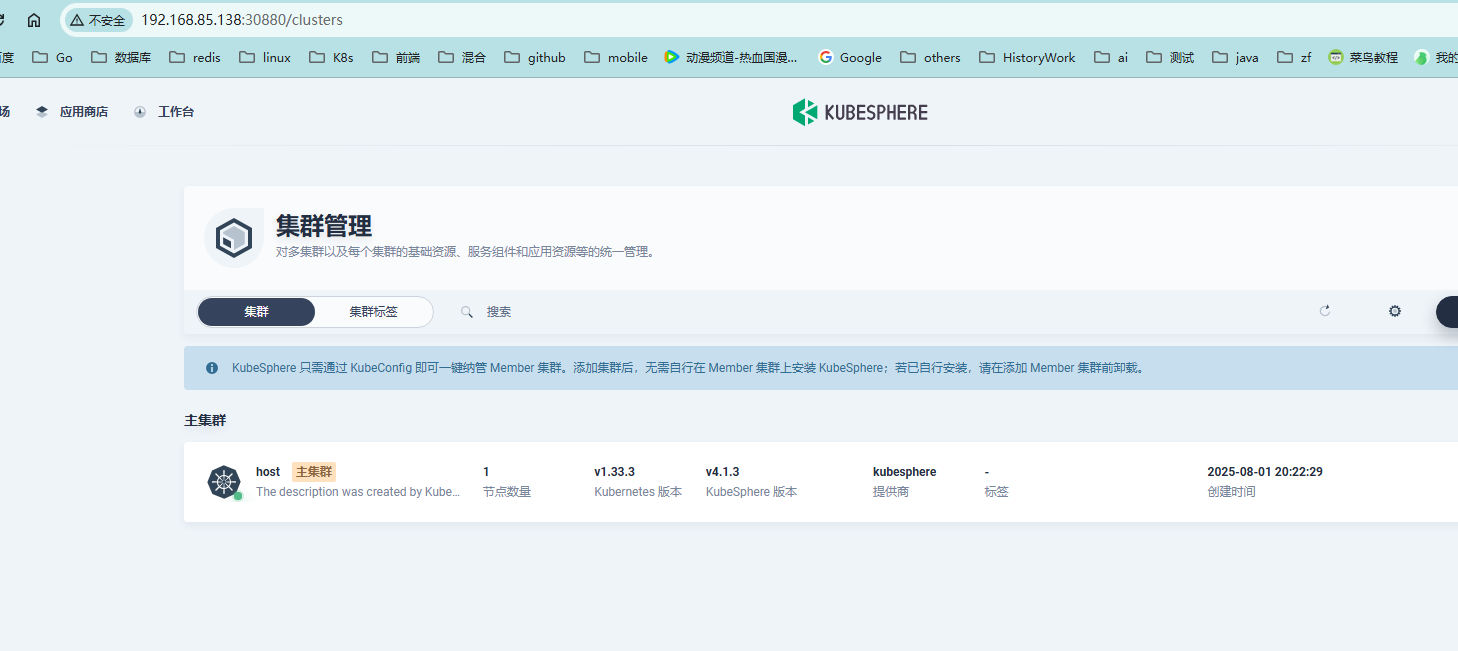
Task: Open the K8s bookmarks folder
Action: tap(331, 57)
